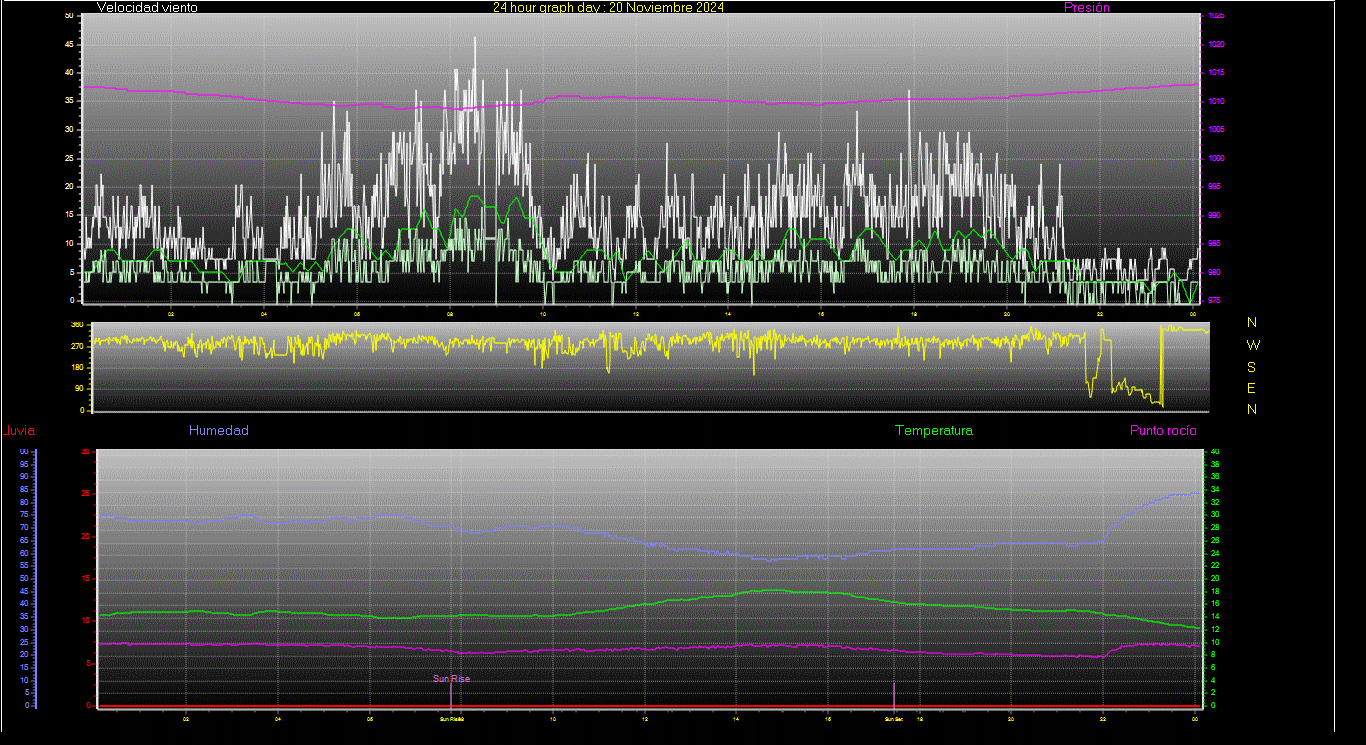Screen dimensions: 1366x745
Task: Click wind speed axis value "50"
Action: pyautogui.click(x=69, y=16)
